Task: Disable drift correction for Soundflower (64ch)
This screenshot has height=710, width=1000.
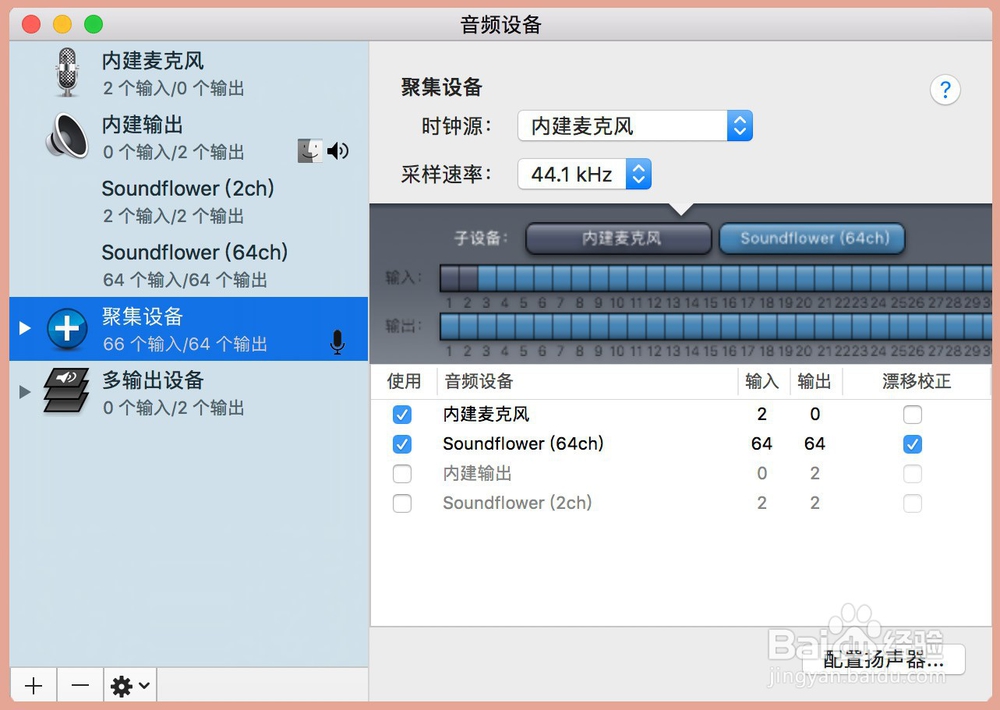Action: click(912, 444)
